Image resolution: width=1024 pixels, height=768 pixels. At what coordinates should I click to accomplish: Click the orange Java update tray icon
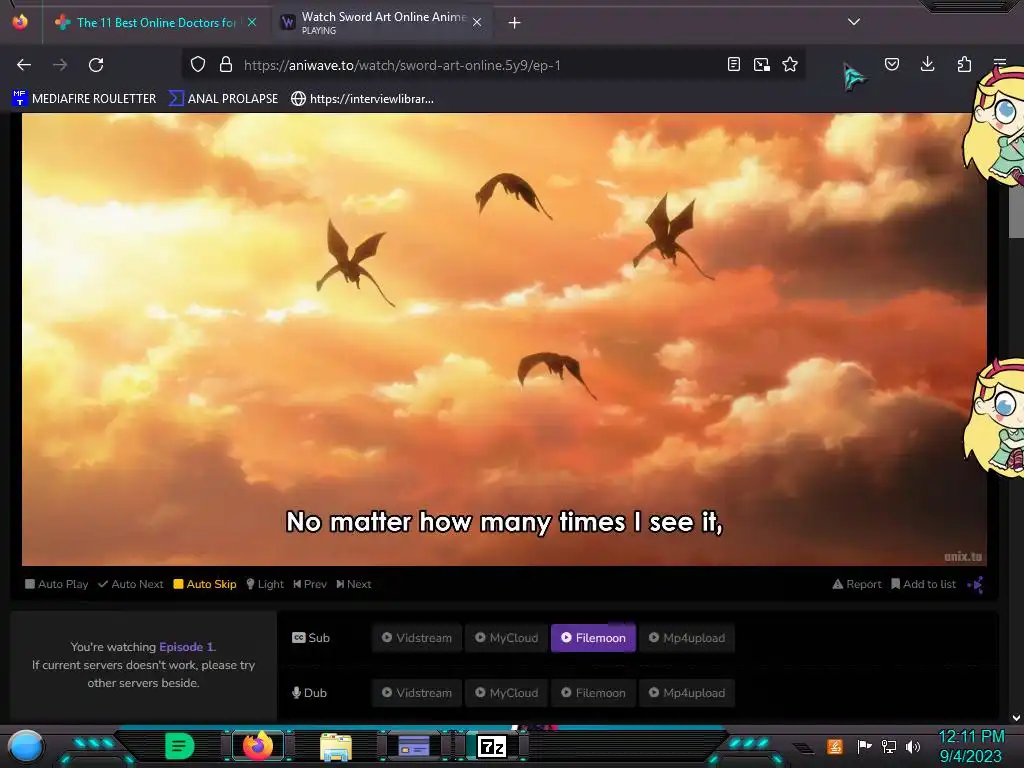[x=835, y=746]
